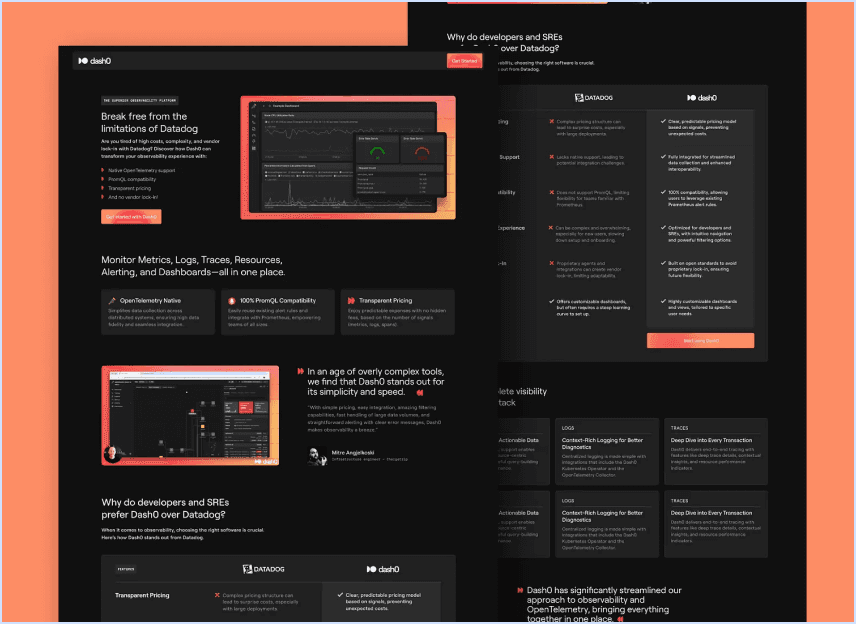The height and width of the screenshot is (624, 856).
Task: Click Mitre Angjelkoski's avatar photo
Action: (x=316, y=456)
